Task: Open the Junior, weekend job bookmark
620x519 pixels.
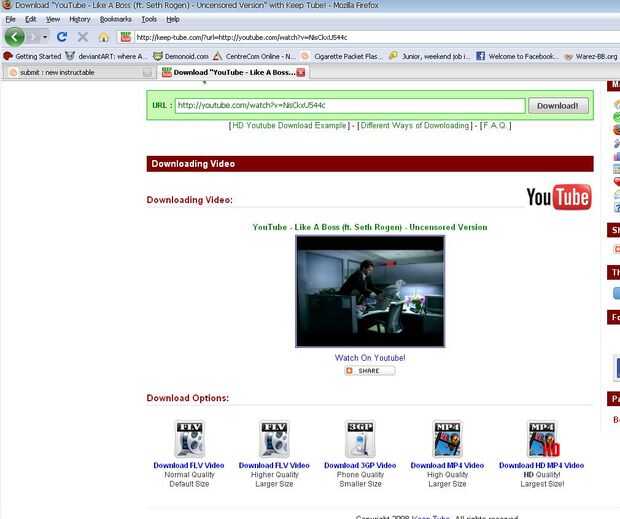Action: coord(430,56)
